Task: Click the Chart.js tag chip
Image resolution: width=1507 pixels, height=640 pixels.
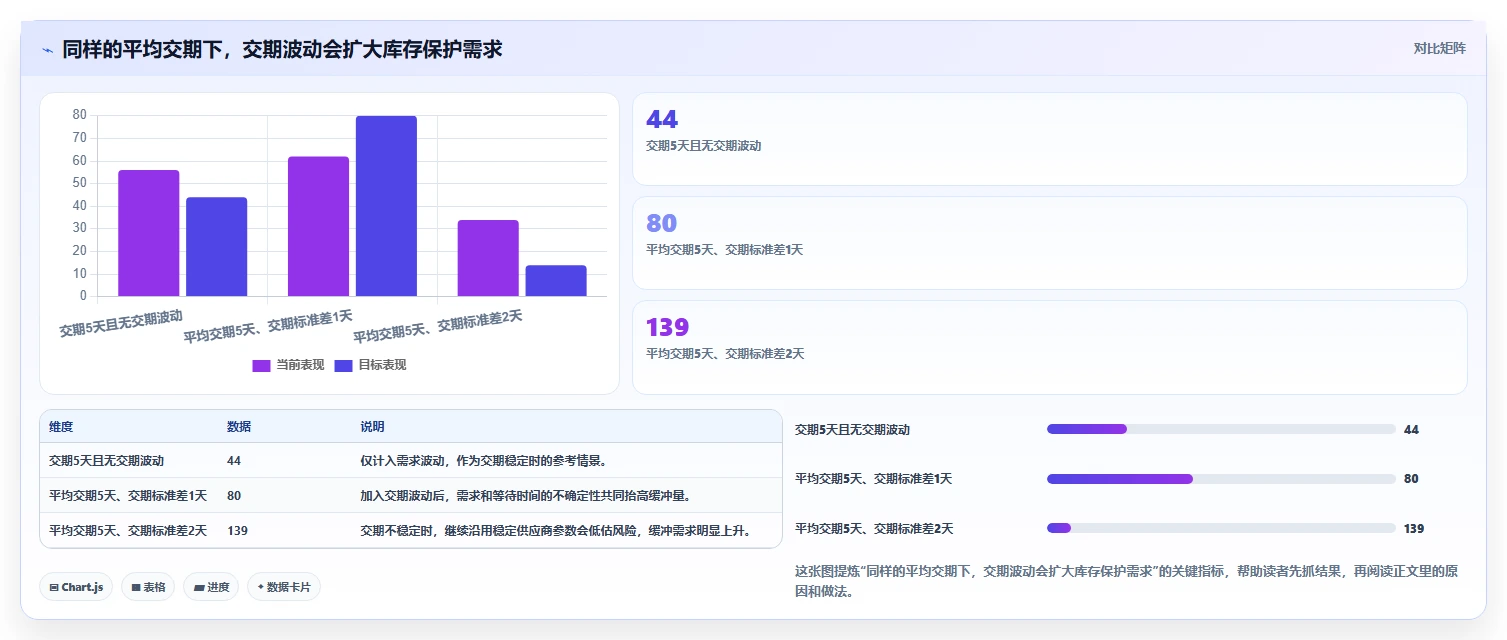Action: pyautogui.click(x=76, y=587)
